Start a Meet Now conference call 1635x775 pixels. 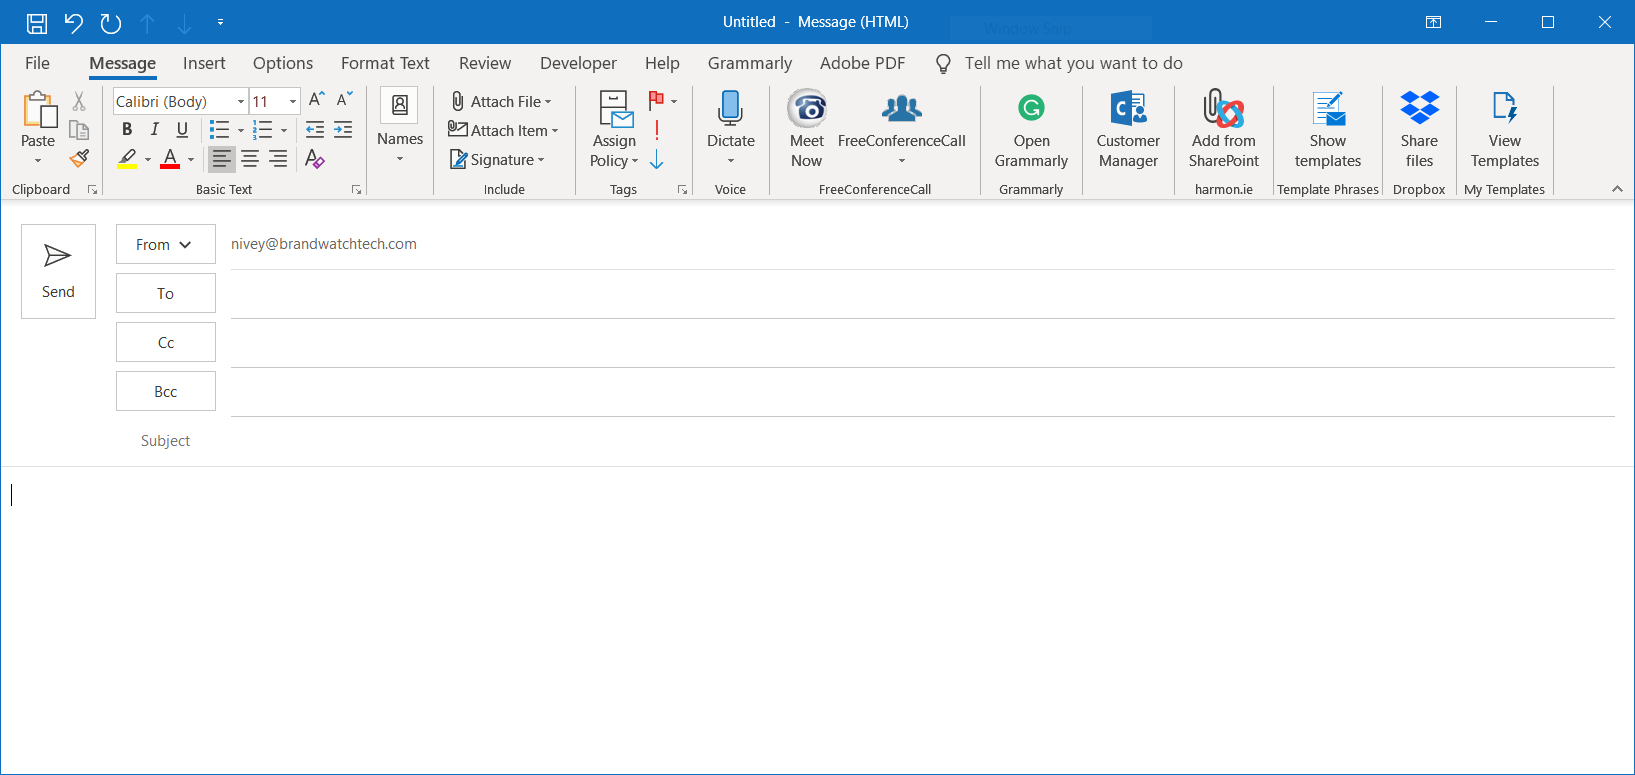coord(807,129)
